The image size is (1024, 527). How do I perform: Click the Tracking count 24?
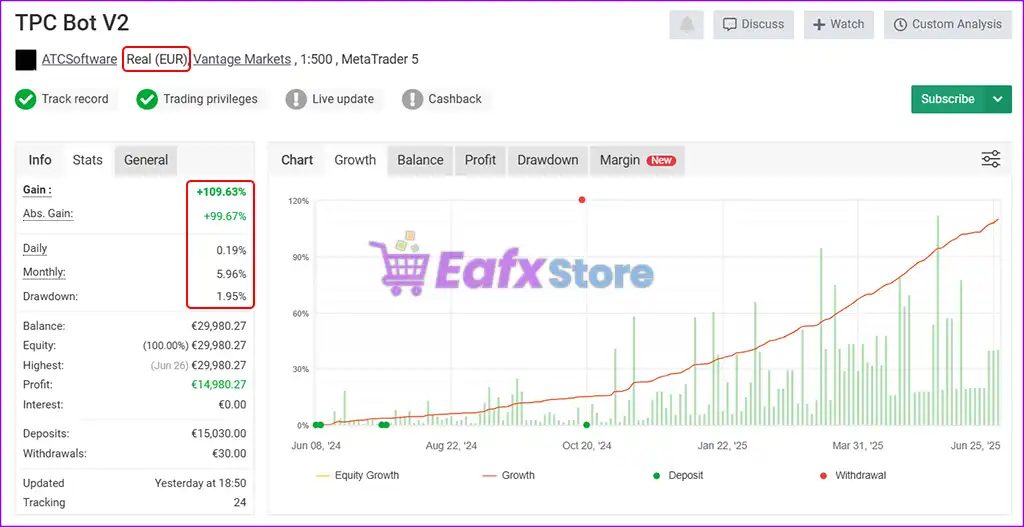click(240, 503)
